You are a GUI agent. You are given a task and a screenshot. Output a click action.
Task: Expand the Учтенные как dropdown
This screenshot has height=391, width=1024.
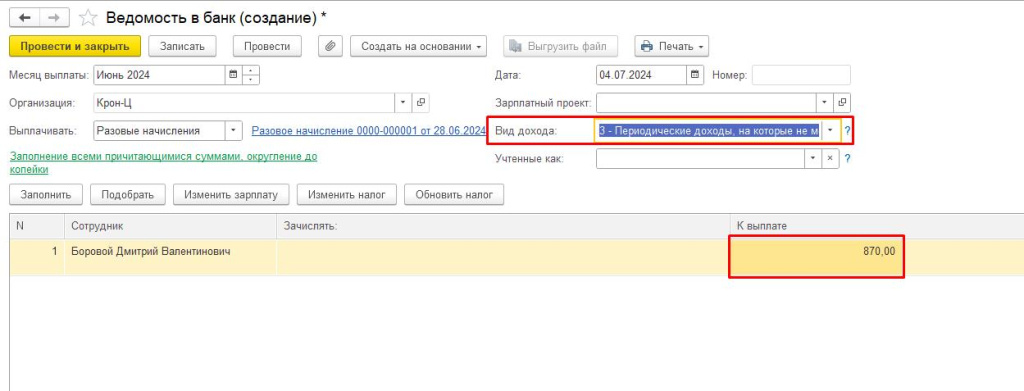coord(813,159)
